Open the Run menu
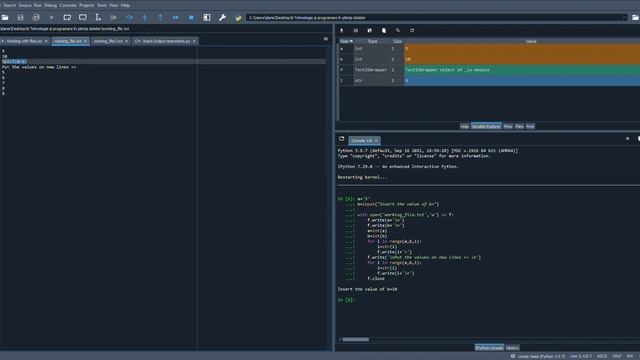Viewport: 640px width, 360px height. point(38,5)
